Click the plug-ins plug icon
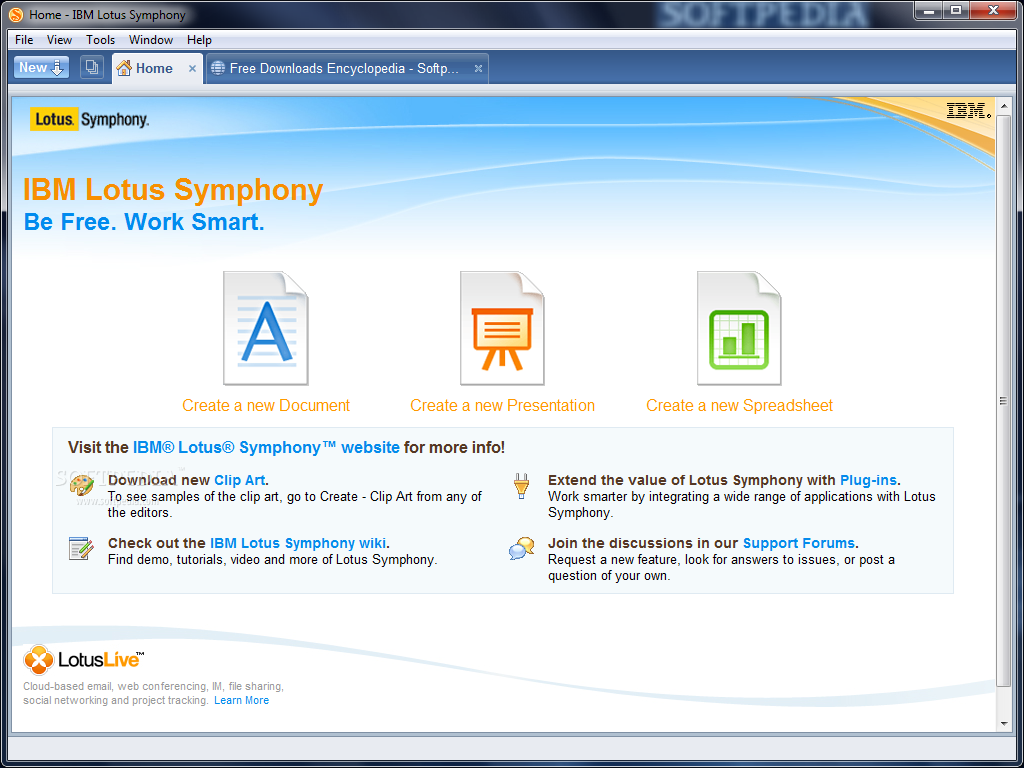 tap(521, 486)
